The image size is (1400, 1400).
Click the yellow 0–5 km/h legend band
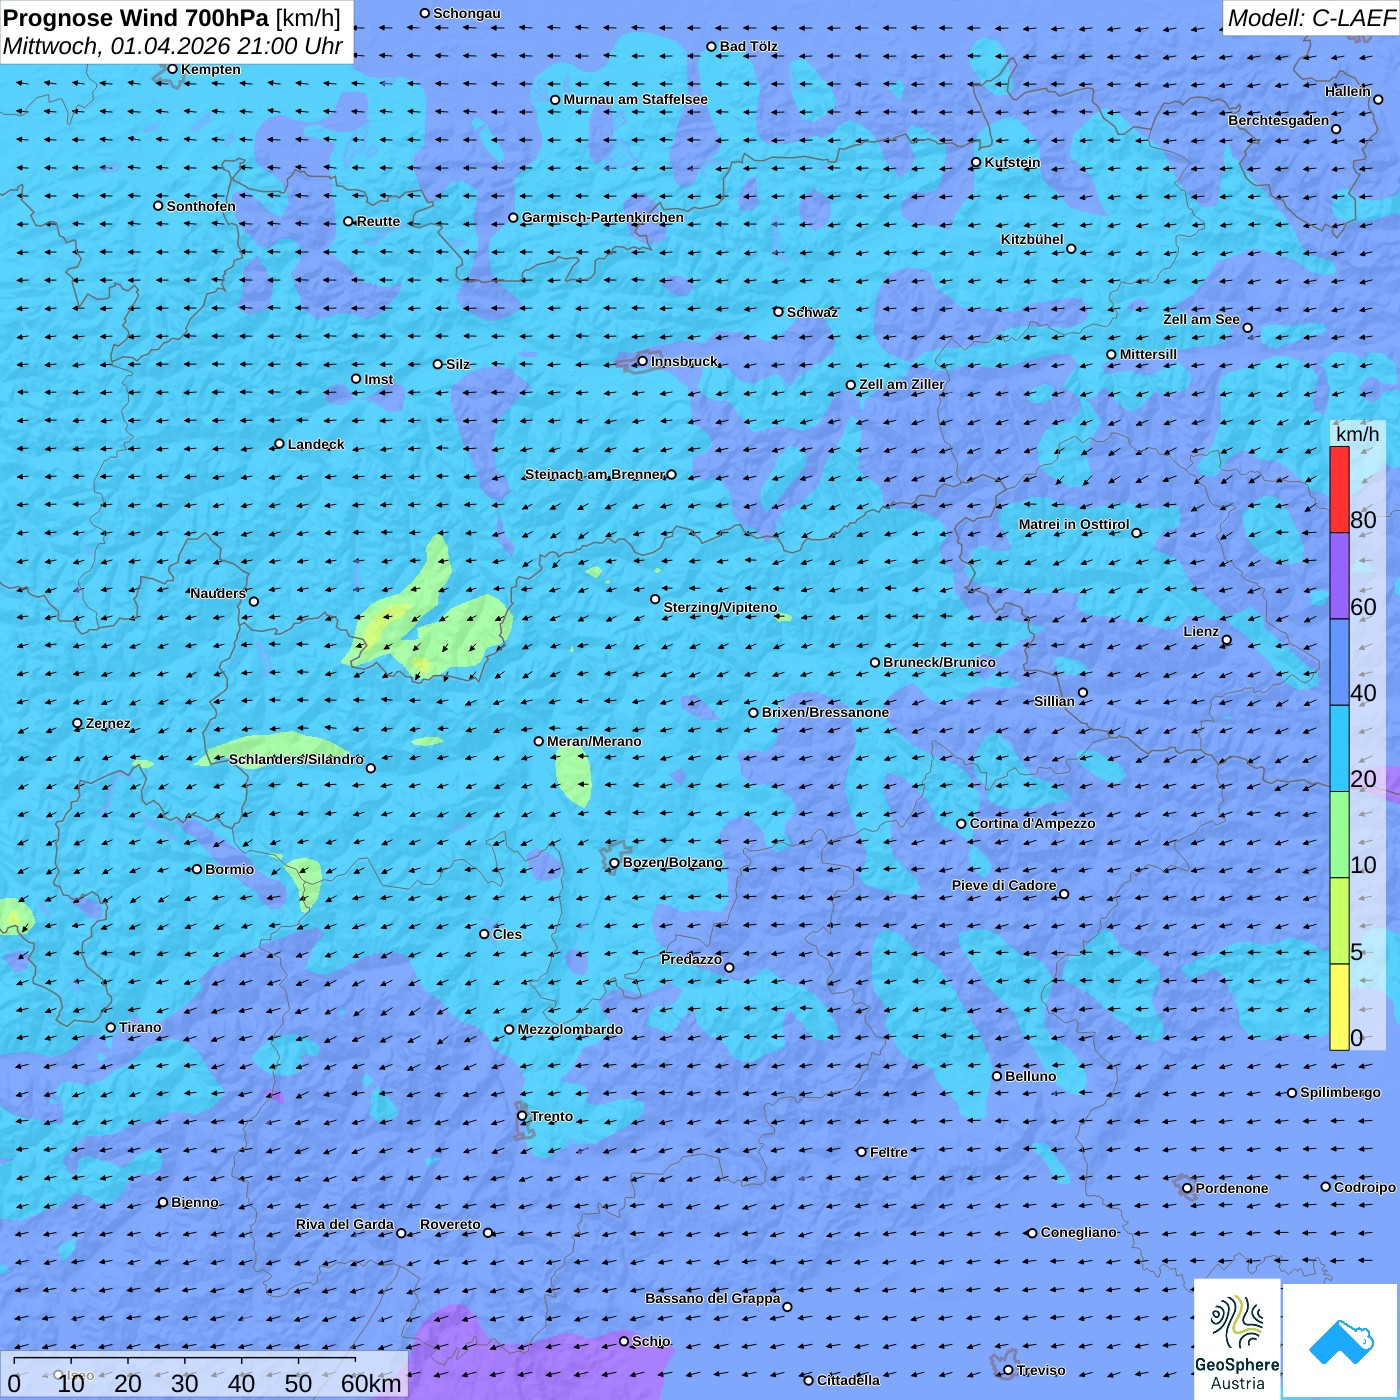tap(1339, 1007)
